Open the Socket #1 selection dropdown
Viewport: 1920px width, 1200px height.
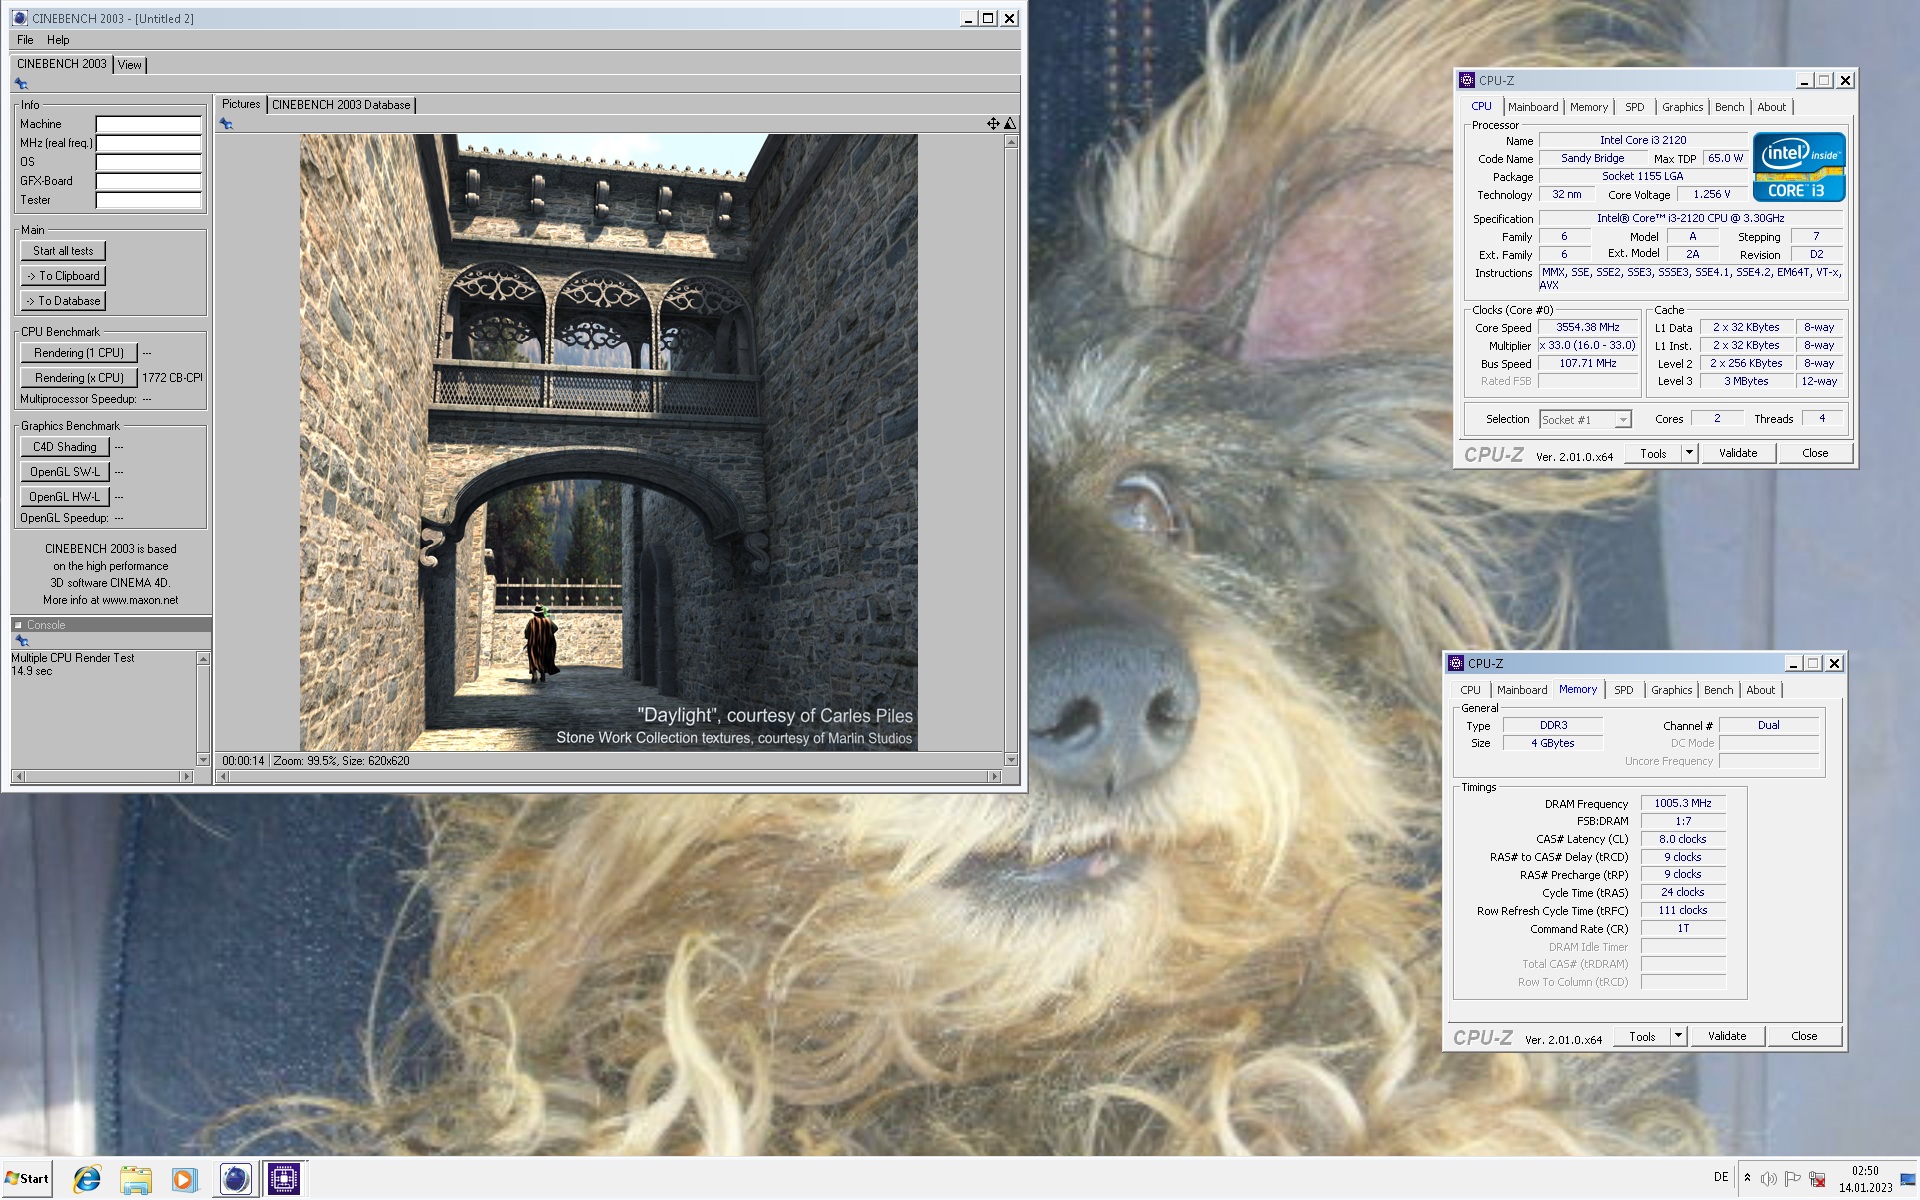[1623, 420]
